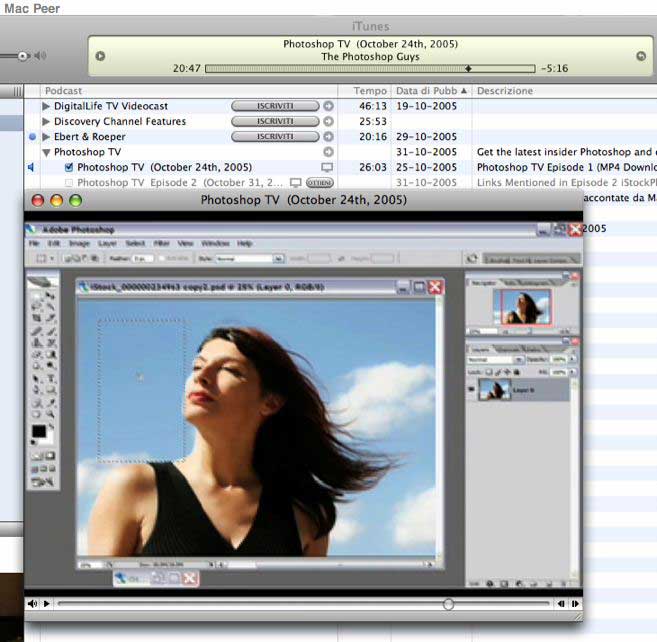Click the remaining time -5:16 in iTunes display
This screenshot has height=642, width=657.
point(554,68)
